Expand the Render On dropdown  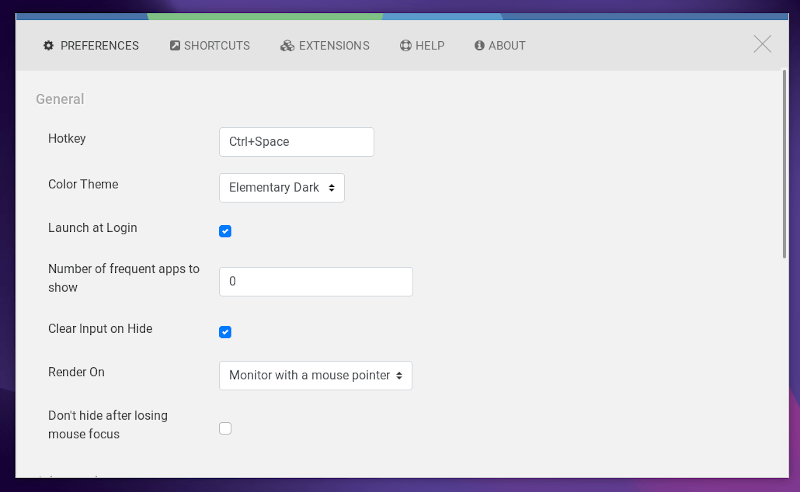(x=316, y=376)
